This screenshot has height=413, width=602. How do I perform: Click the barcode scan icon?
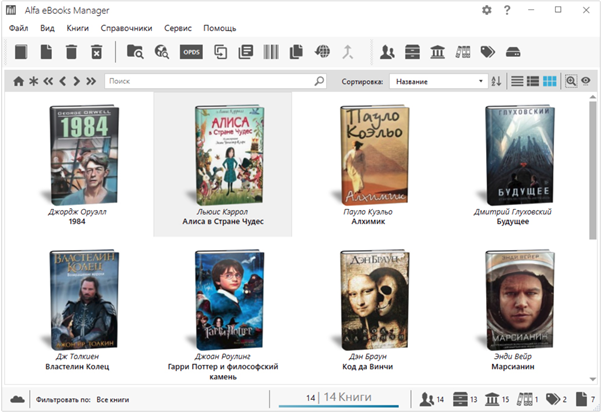click(x=271, y=52)
